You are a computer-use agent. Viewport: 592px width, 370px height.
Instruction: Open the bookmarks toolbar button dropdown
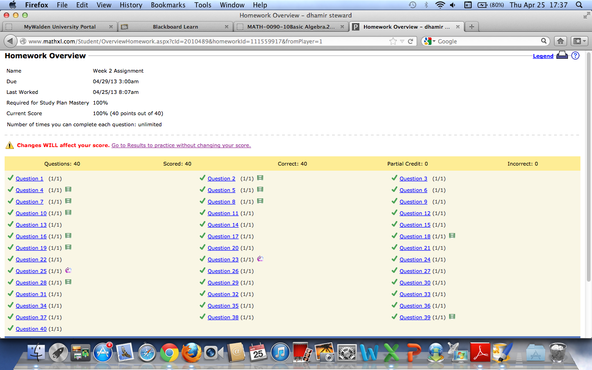[x=580, y=41]
